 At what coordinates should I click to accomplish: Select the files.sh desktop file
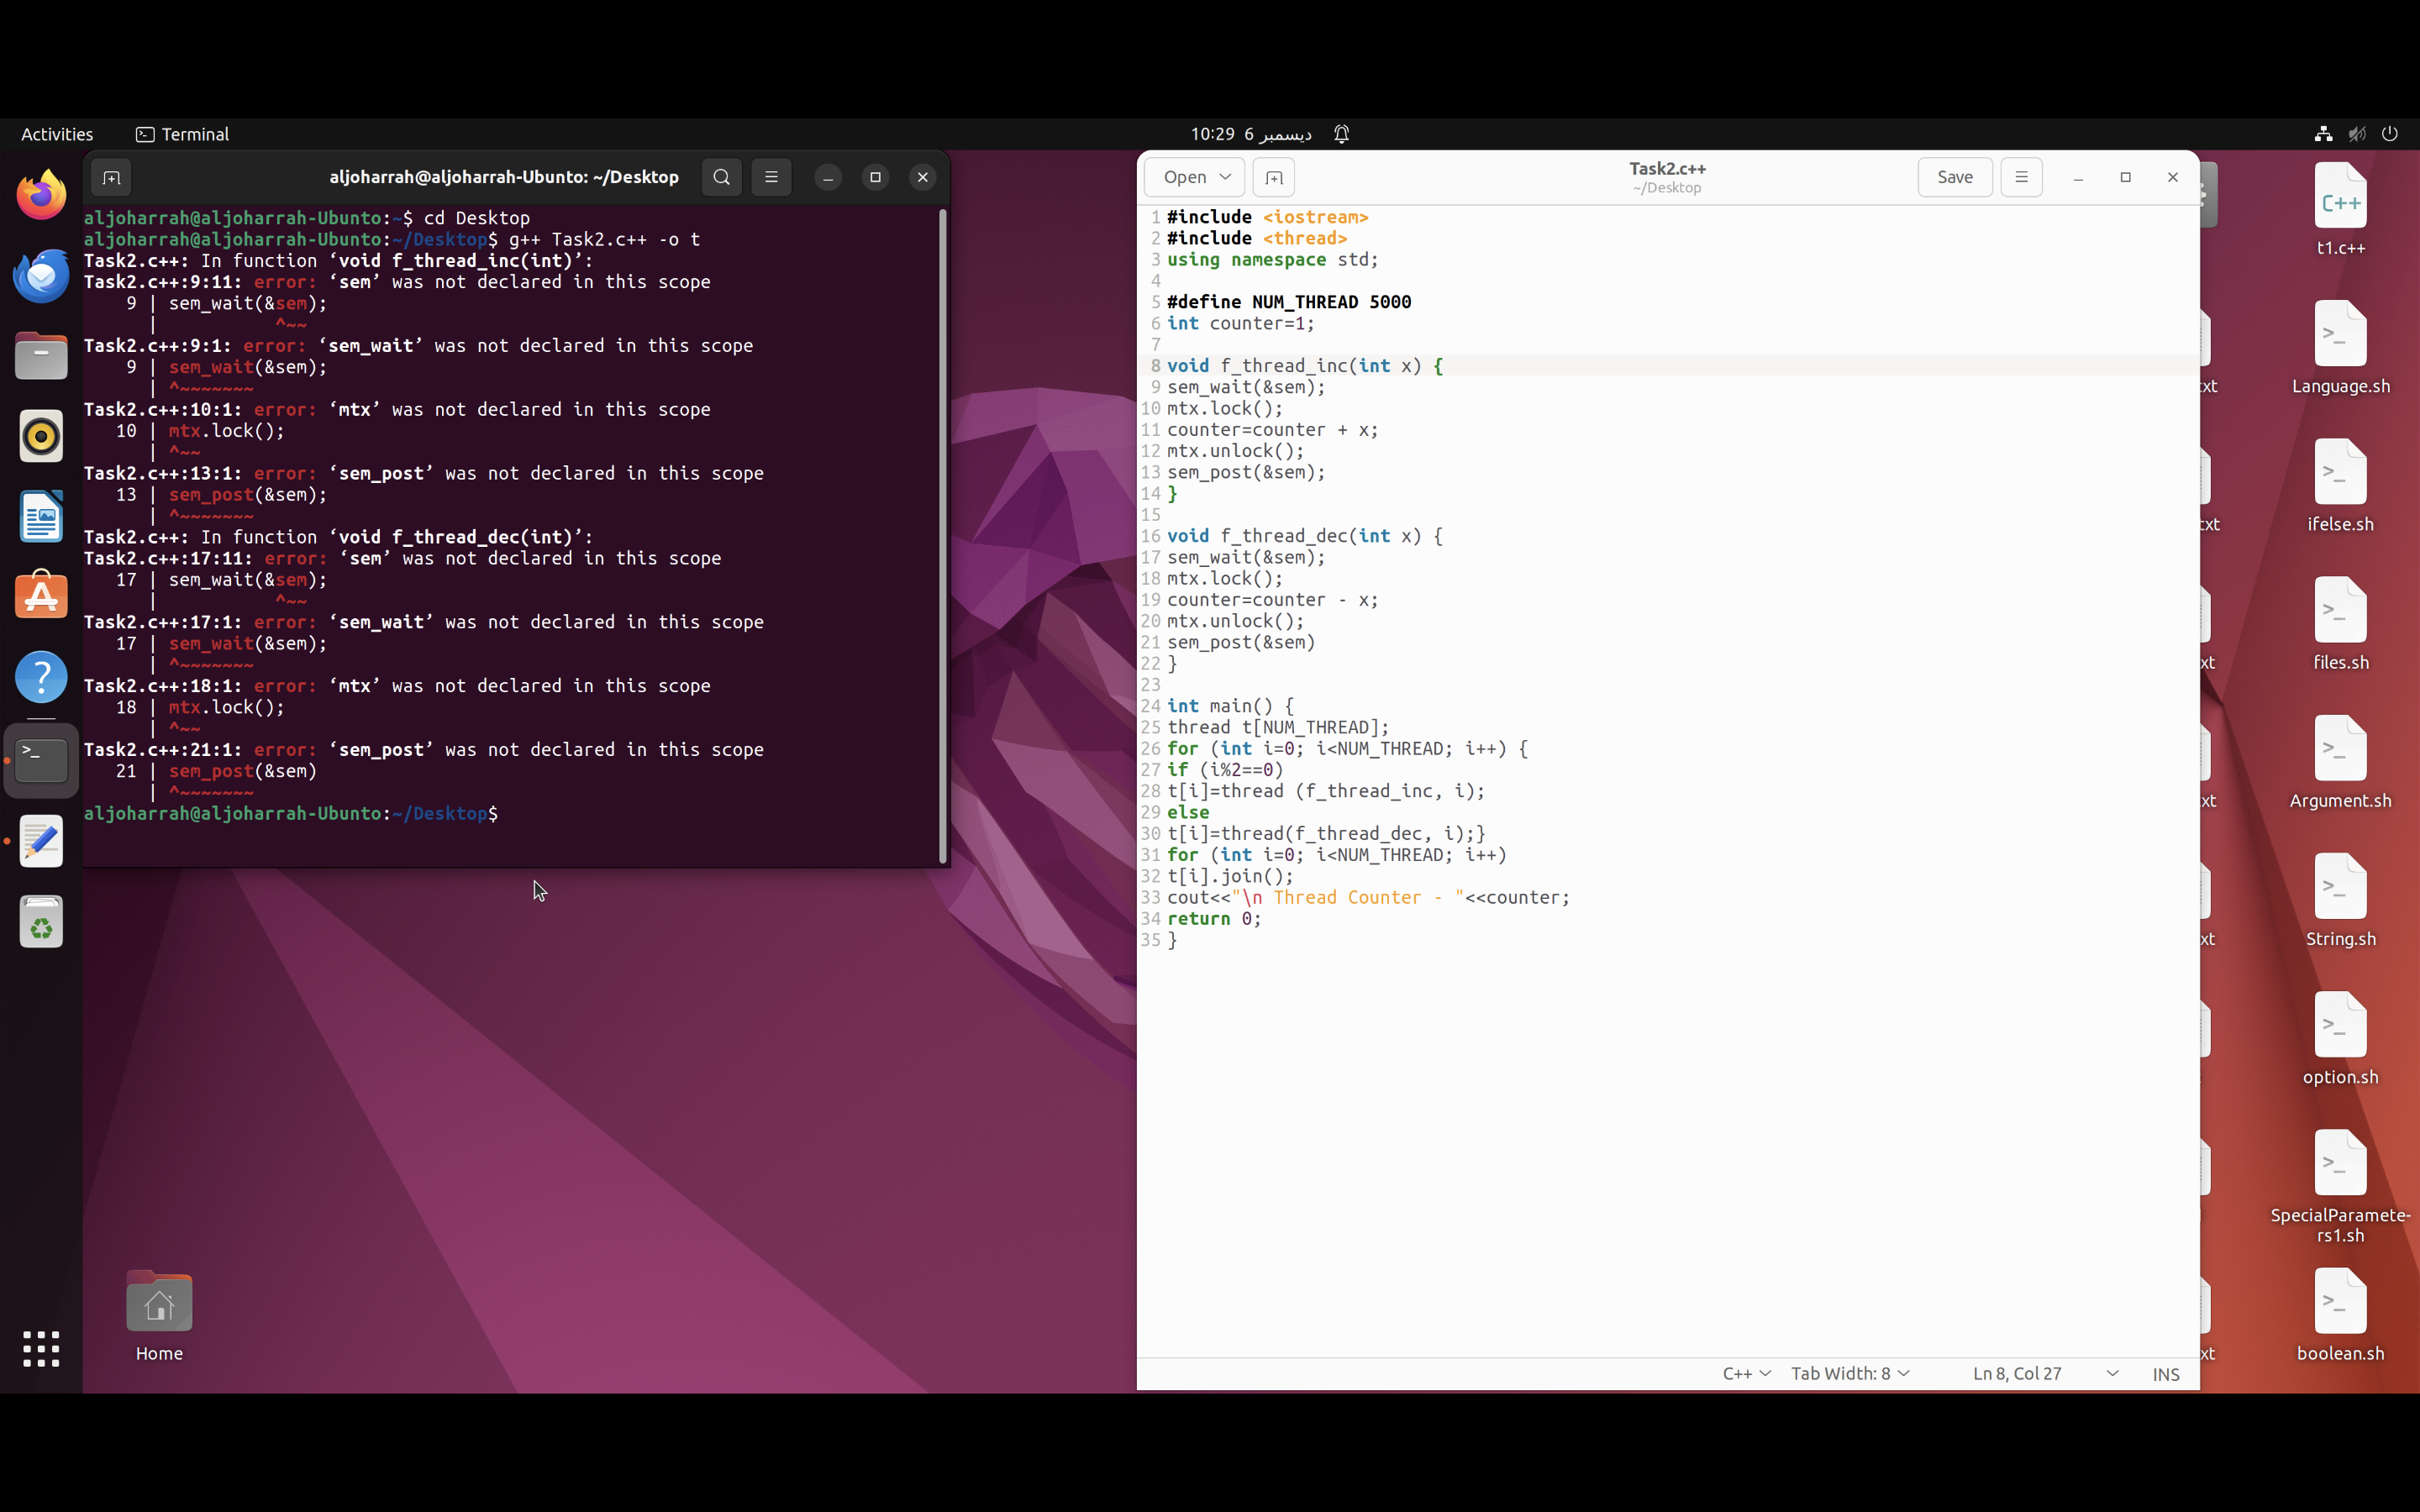pos(2340,624)
